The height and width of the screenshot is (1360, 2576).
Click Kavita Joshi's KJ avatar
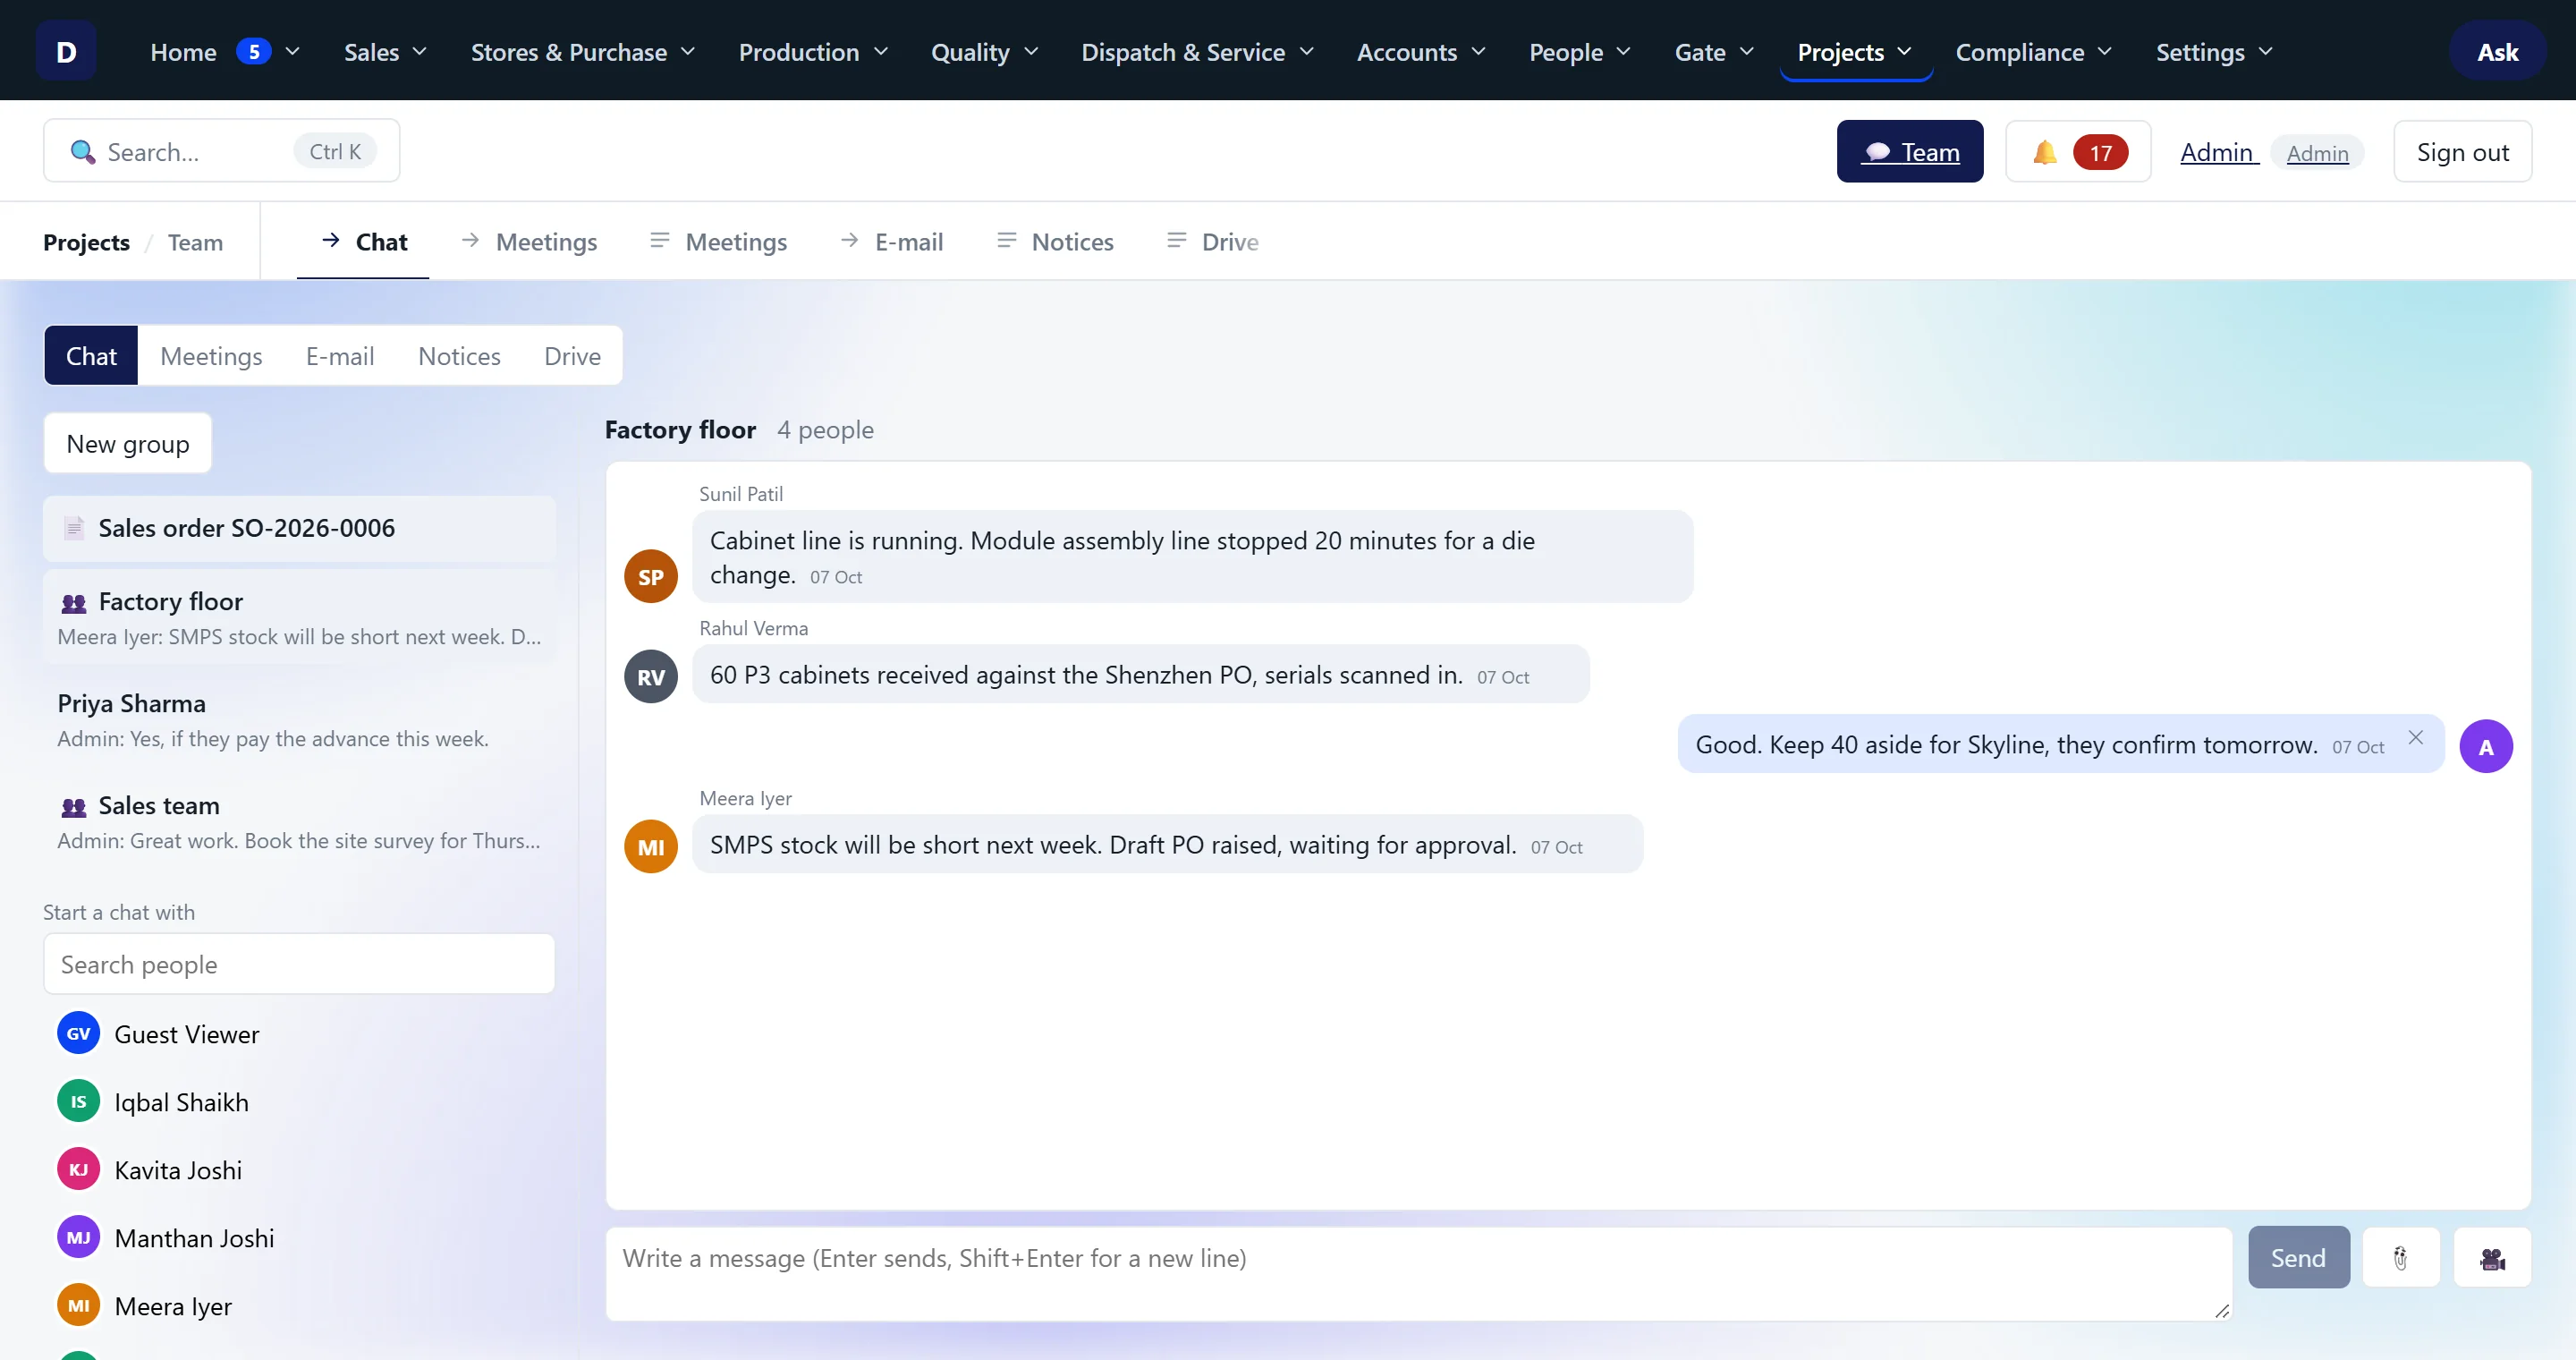(78, 1170)
